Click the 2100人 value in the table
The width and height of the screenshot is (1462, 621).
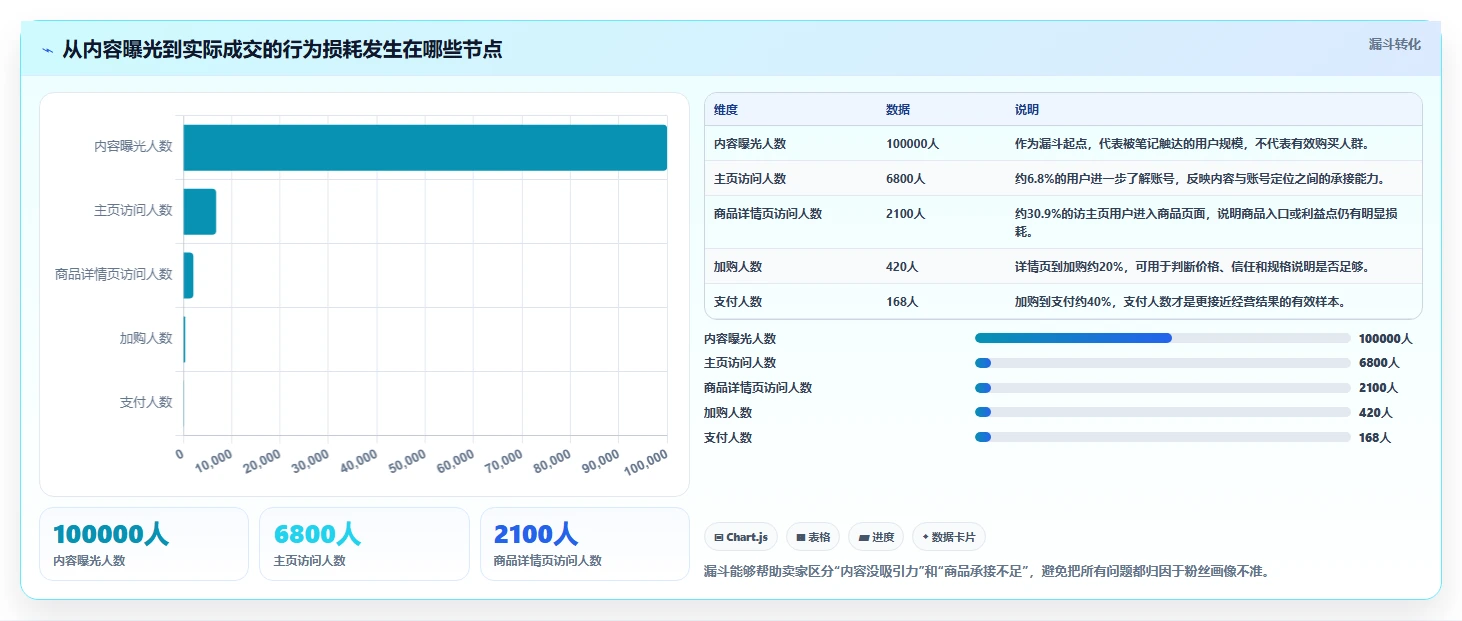(x=905, y=214)
